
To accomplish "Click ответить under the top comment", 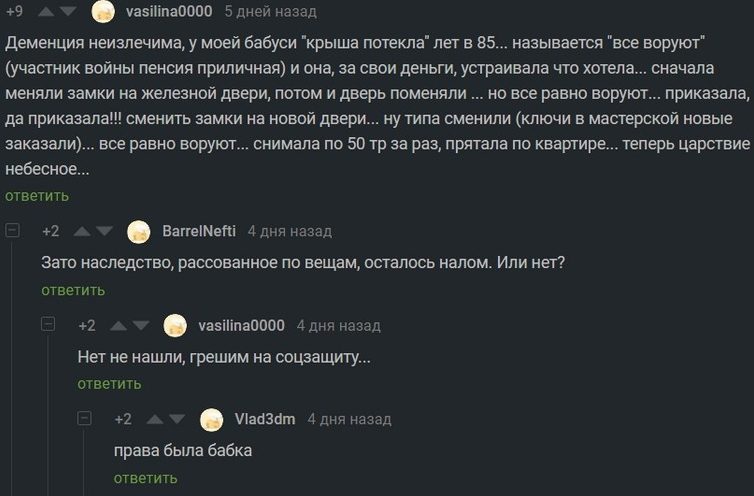I will pyautogui.click(x=37, y=196).
